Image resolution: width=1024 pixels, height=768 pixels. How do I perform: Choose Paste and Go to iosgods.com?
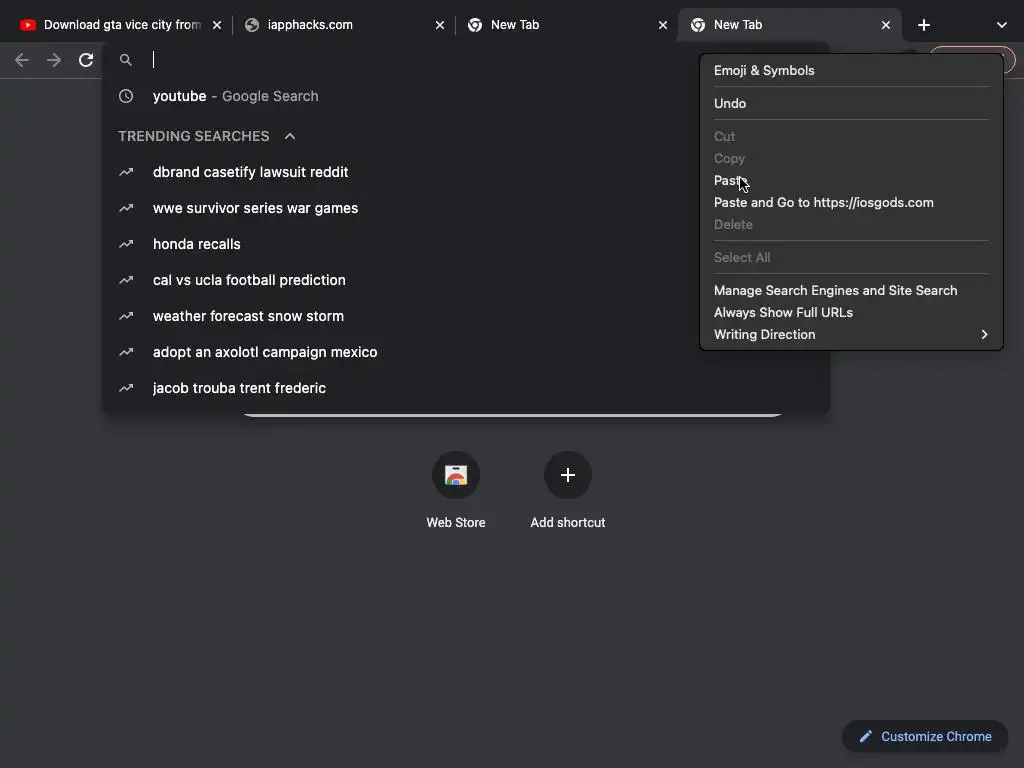pyautogui.click(x=823, y=202)
